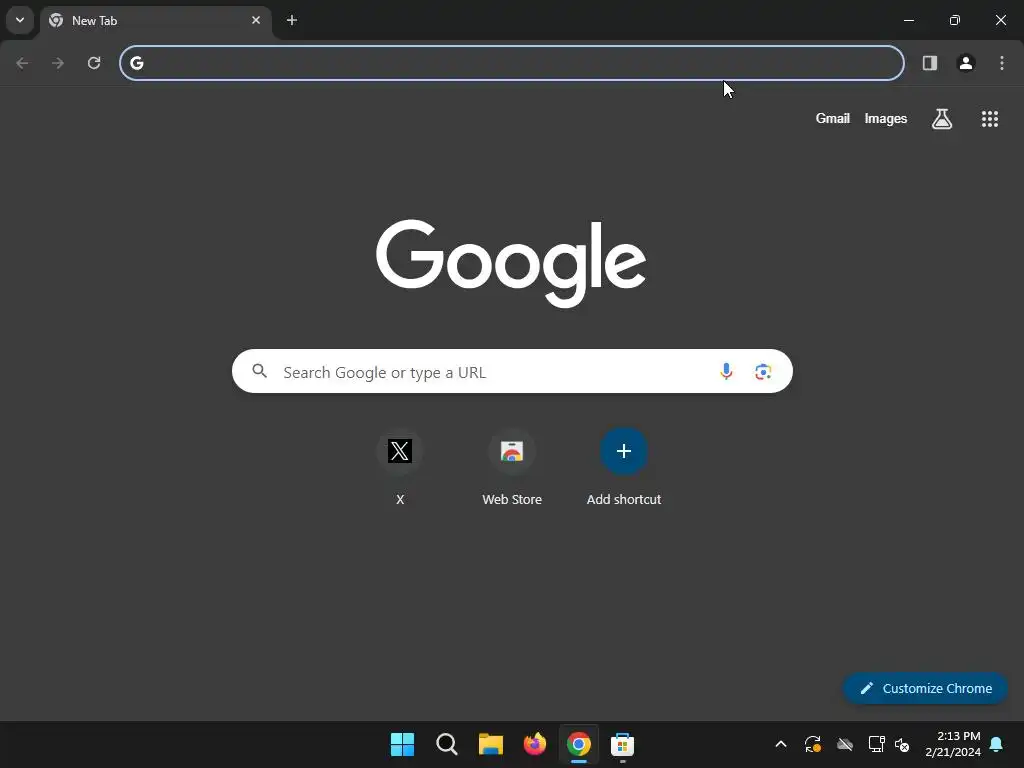Open Microsoft Store from taskbar
Viewport: 1024px width, 768px height.
(x=622, y=744)
